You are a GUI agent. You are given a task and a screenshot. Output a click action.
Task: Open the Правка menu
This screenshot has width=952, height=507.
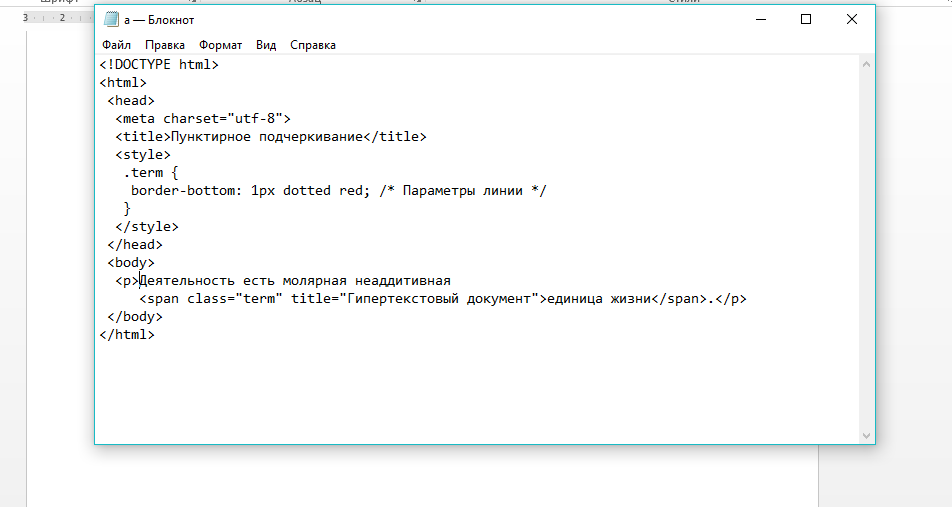point(165,45)
